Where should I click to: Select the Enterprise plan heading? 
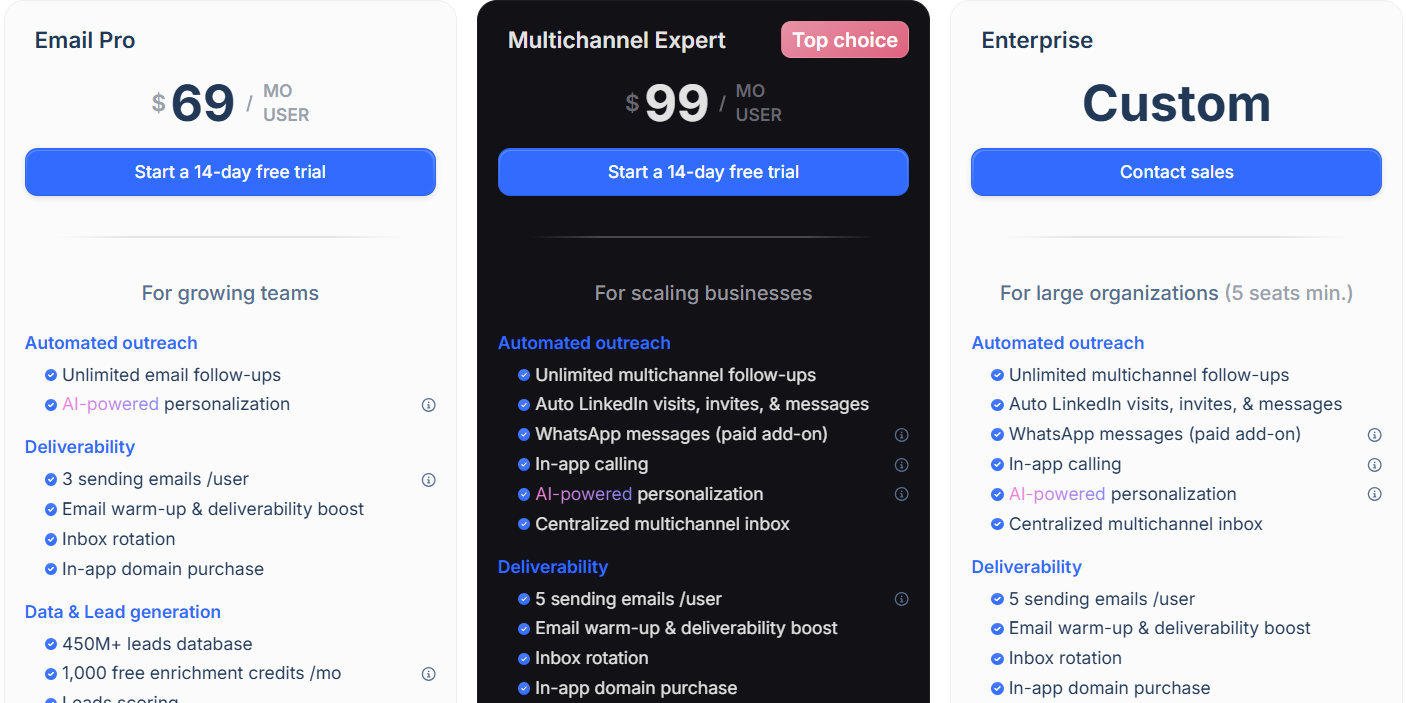click(1036, 41)
